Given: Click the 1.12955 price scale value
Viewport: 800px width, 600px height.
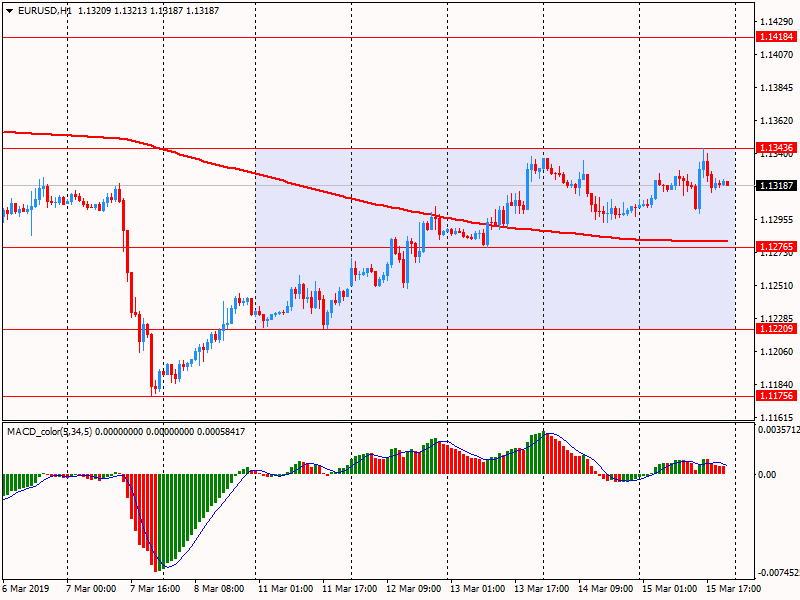Looking at the screenshot, I should click(777, 220).
